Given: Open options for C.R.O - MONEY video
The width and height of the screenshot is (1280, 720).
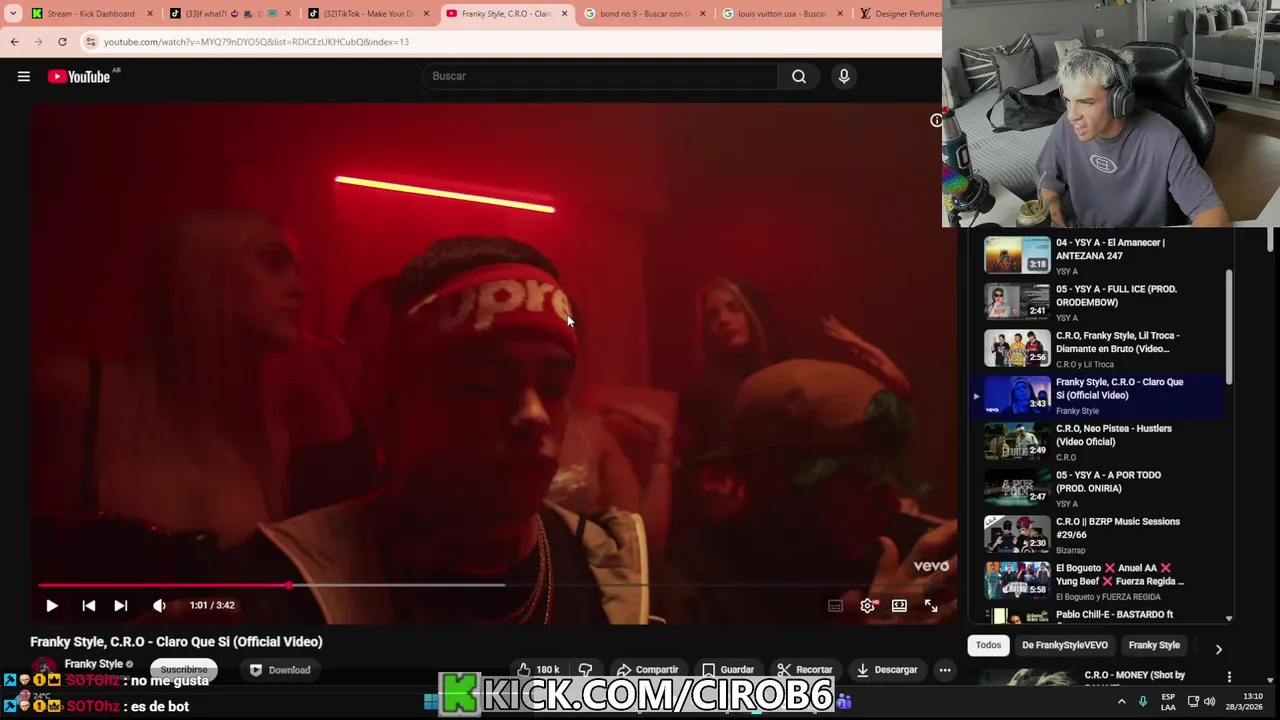Looking at the screenshot, I should [1229, 677].
